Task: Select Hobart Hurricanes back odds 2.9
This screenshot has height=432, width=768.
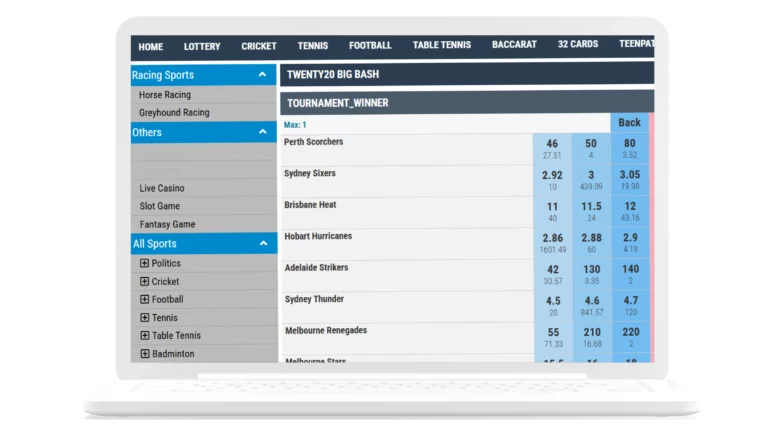Action: point(630,242)
